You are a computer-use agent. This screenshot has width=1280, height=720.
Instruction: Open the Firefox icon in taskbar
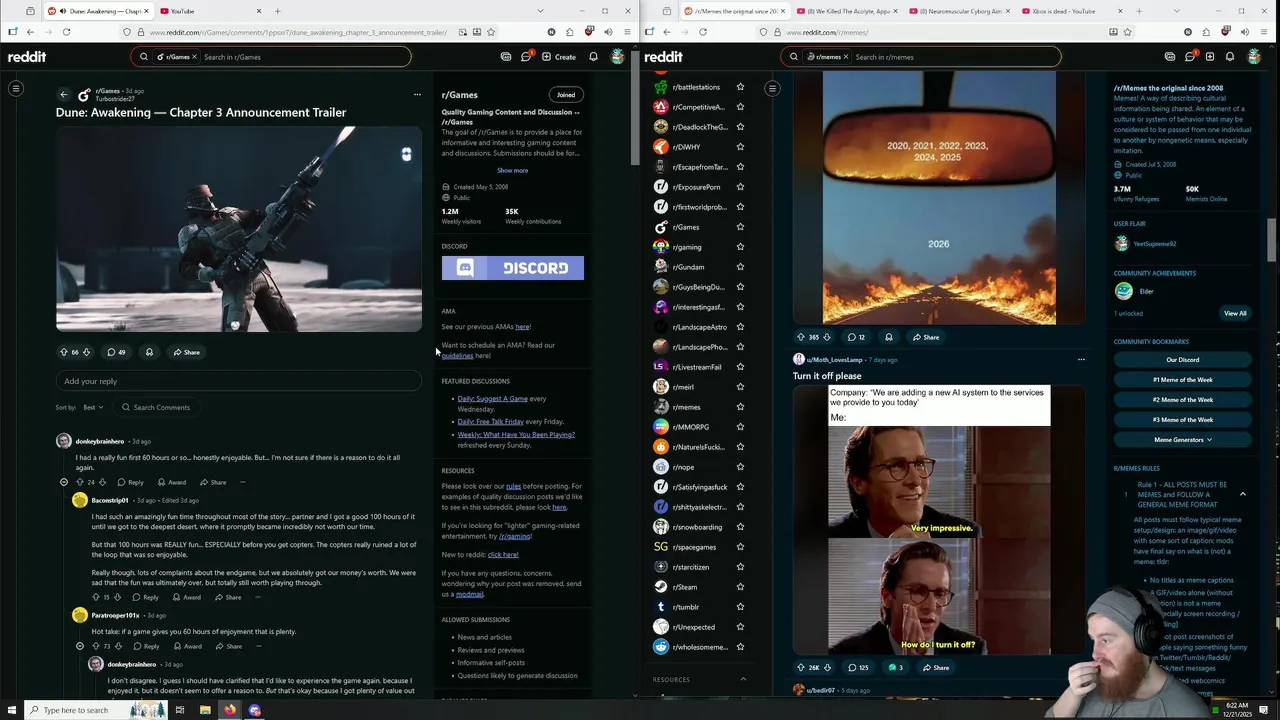point(230,710)
